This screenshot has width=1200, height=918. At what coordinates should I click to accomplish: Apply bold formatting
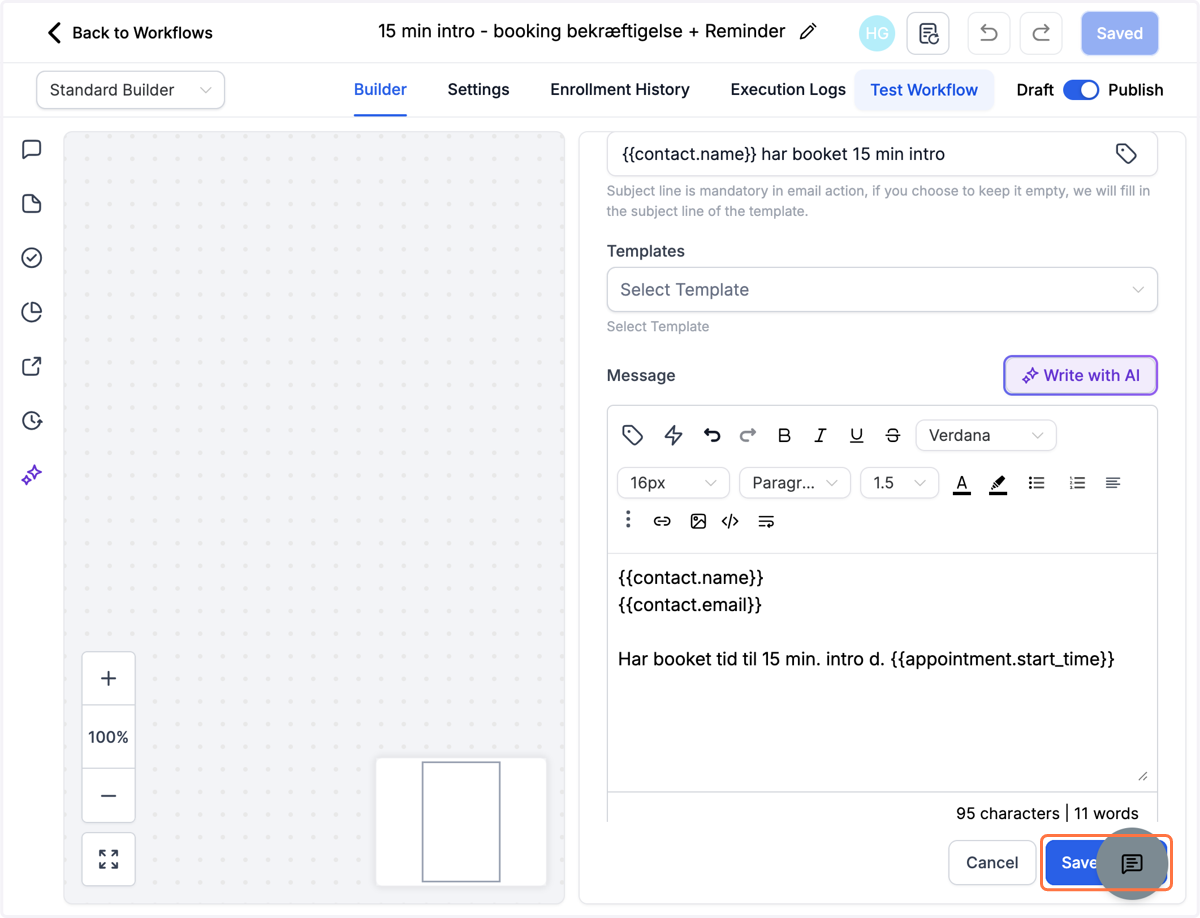point(784,435)
